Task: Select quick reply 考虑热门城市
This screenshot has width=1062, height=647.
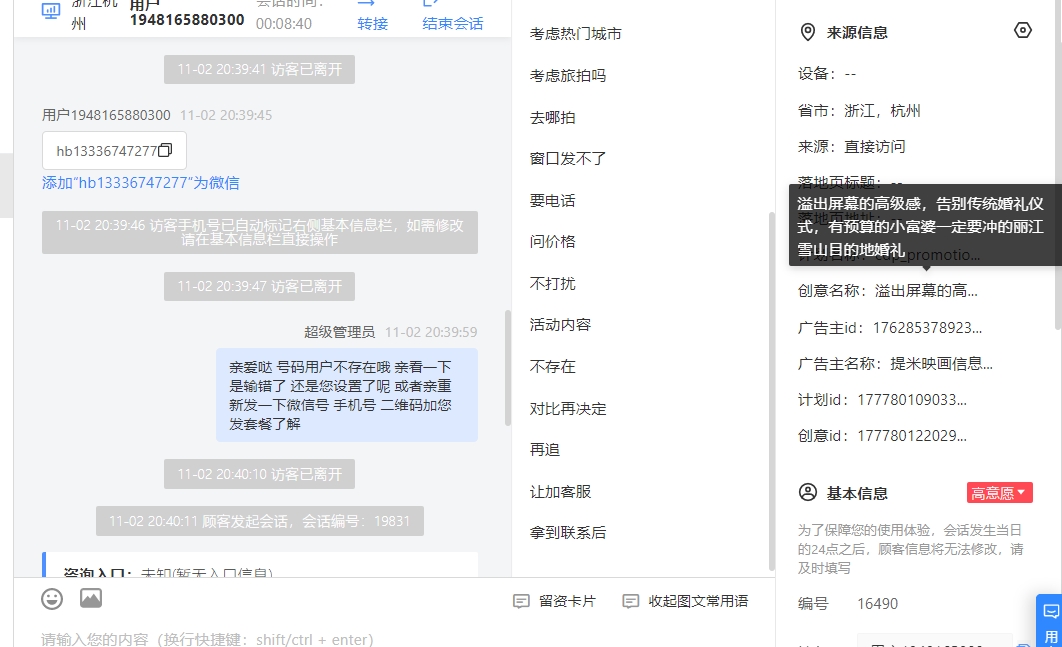Action: pyautogui.click(x=575, y=34)
